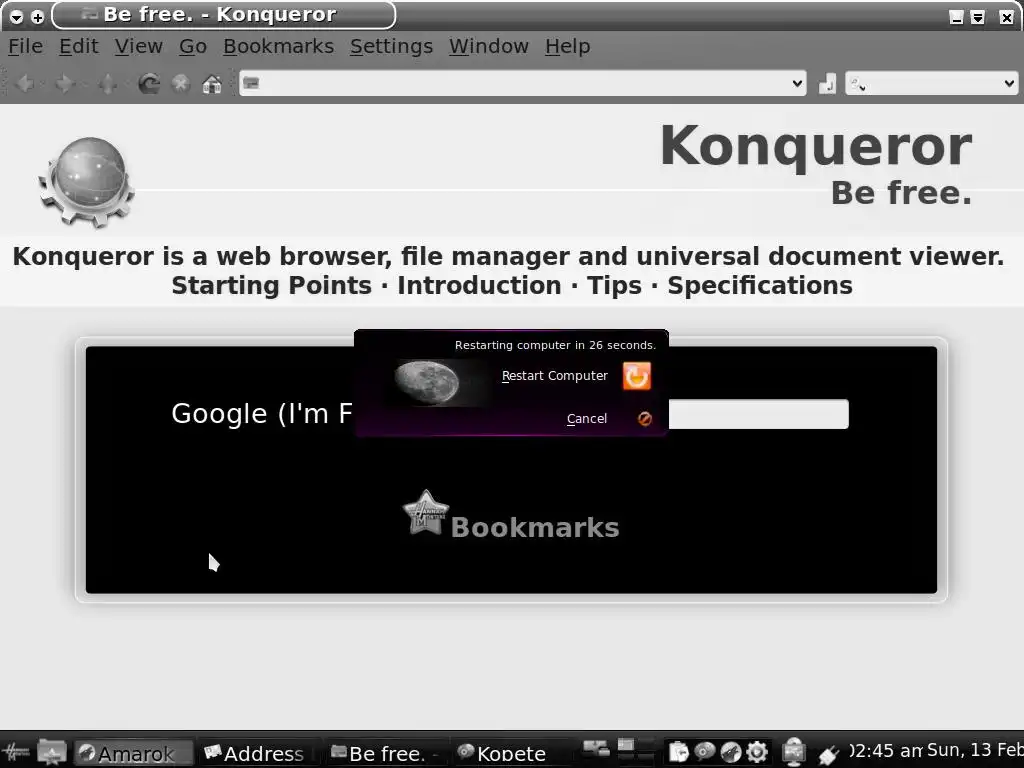The image size is (1024, 768).
Task: Expand the location bar dropdown arrow
Action: tap(797, 84)
